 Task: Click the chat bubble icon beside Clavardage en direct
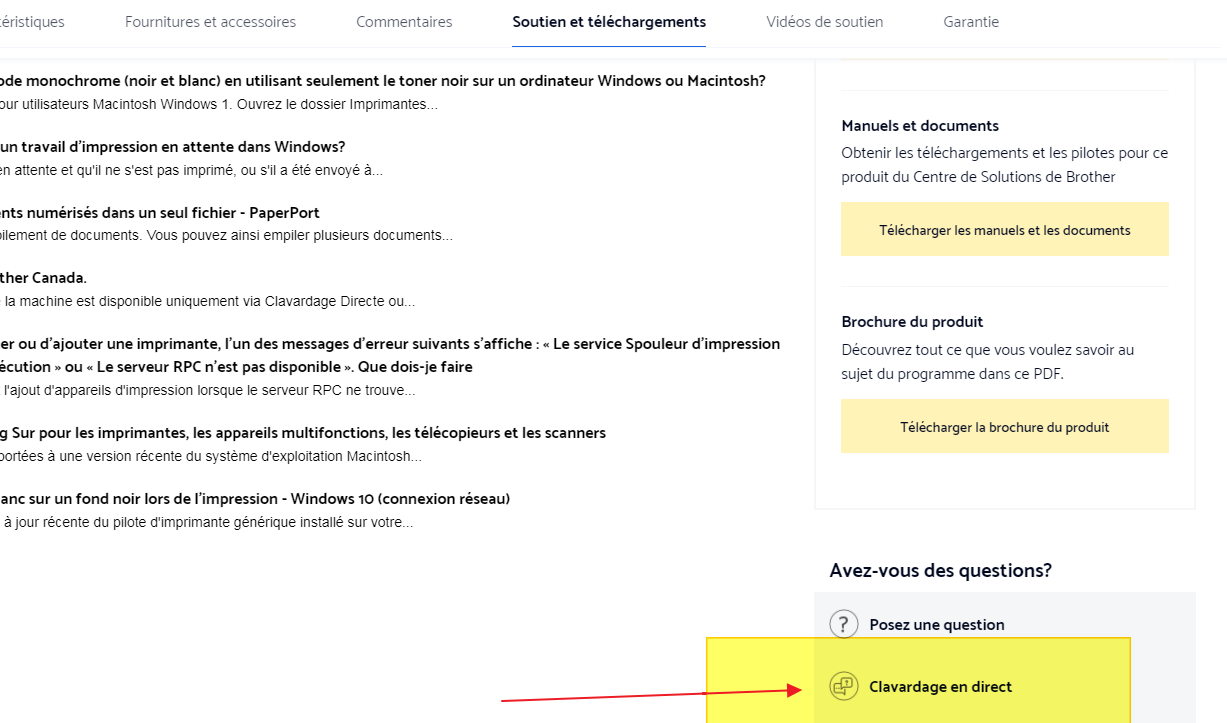pos(844,686)
